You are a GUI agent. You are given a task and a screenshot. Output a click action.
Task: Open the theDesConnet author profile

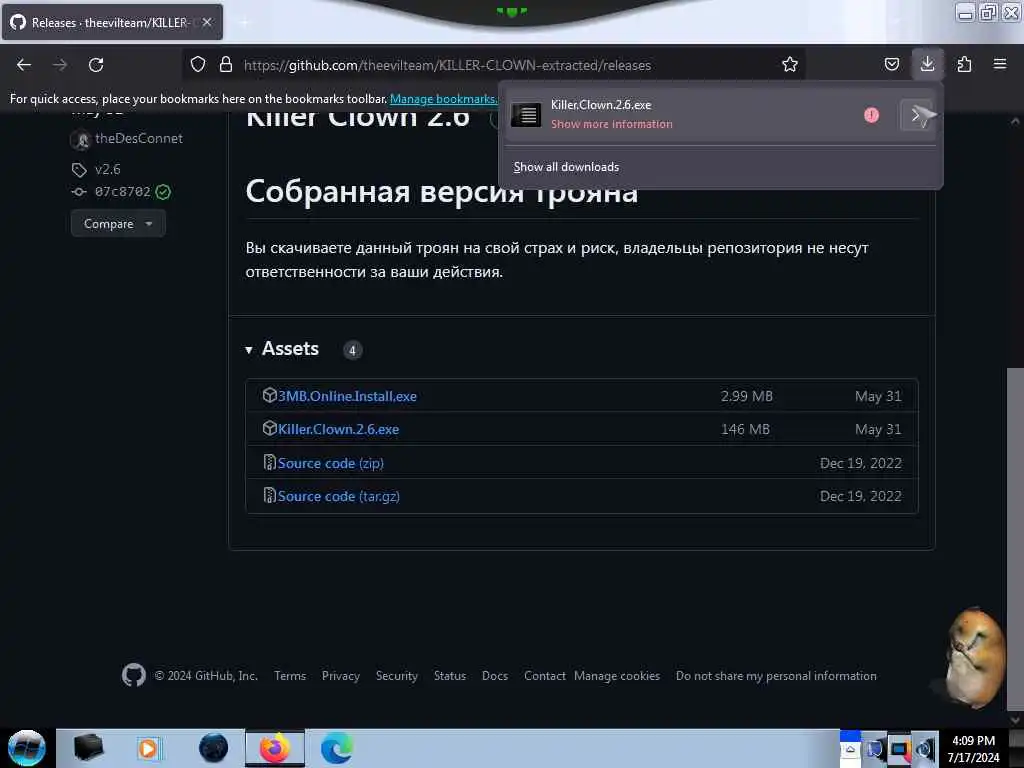[138, 138]
